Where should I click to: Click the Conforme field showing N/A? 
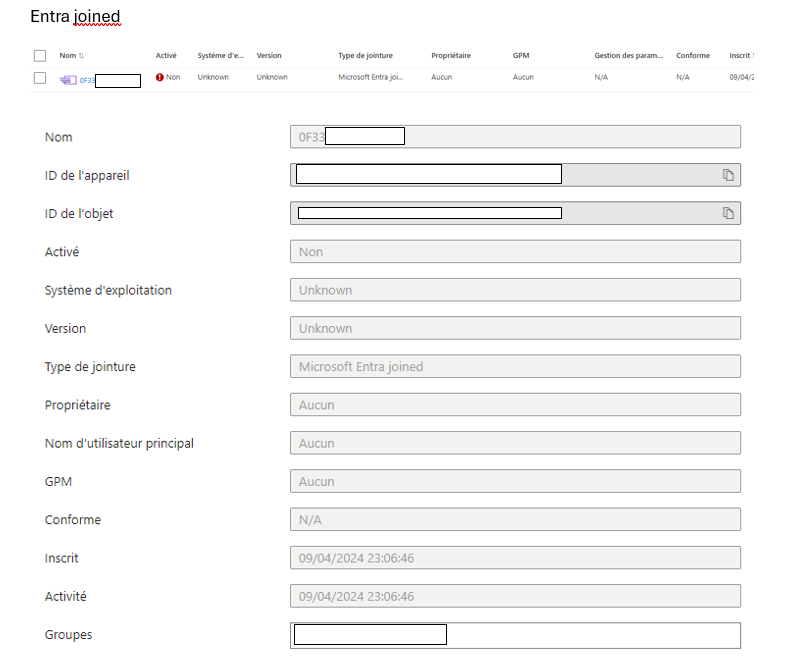point(515,519)
